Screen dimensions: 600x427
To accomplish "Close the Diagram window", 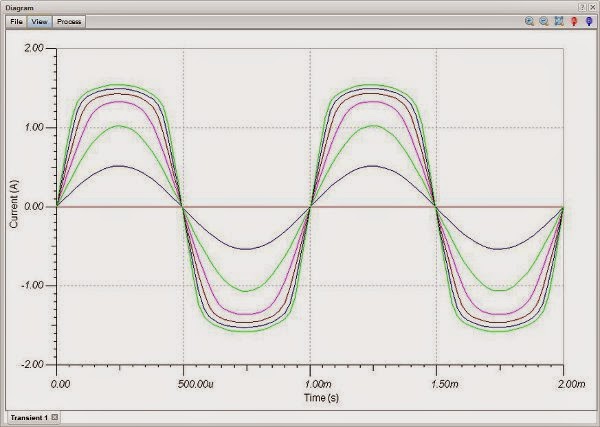I will coord(592,7).
